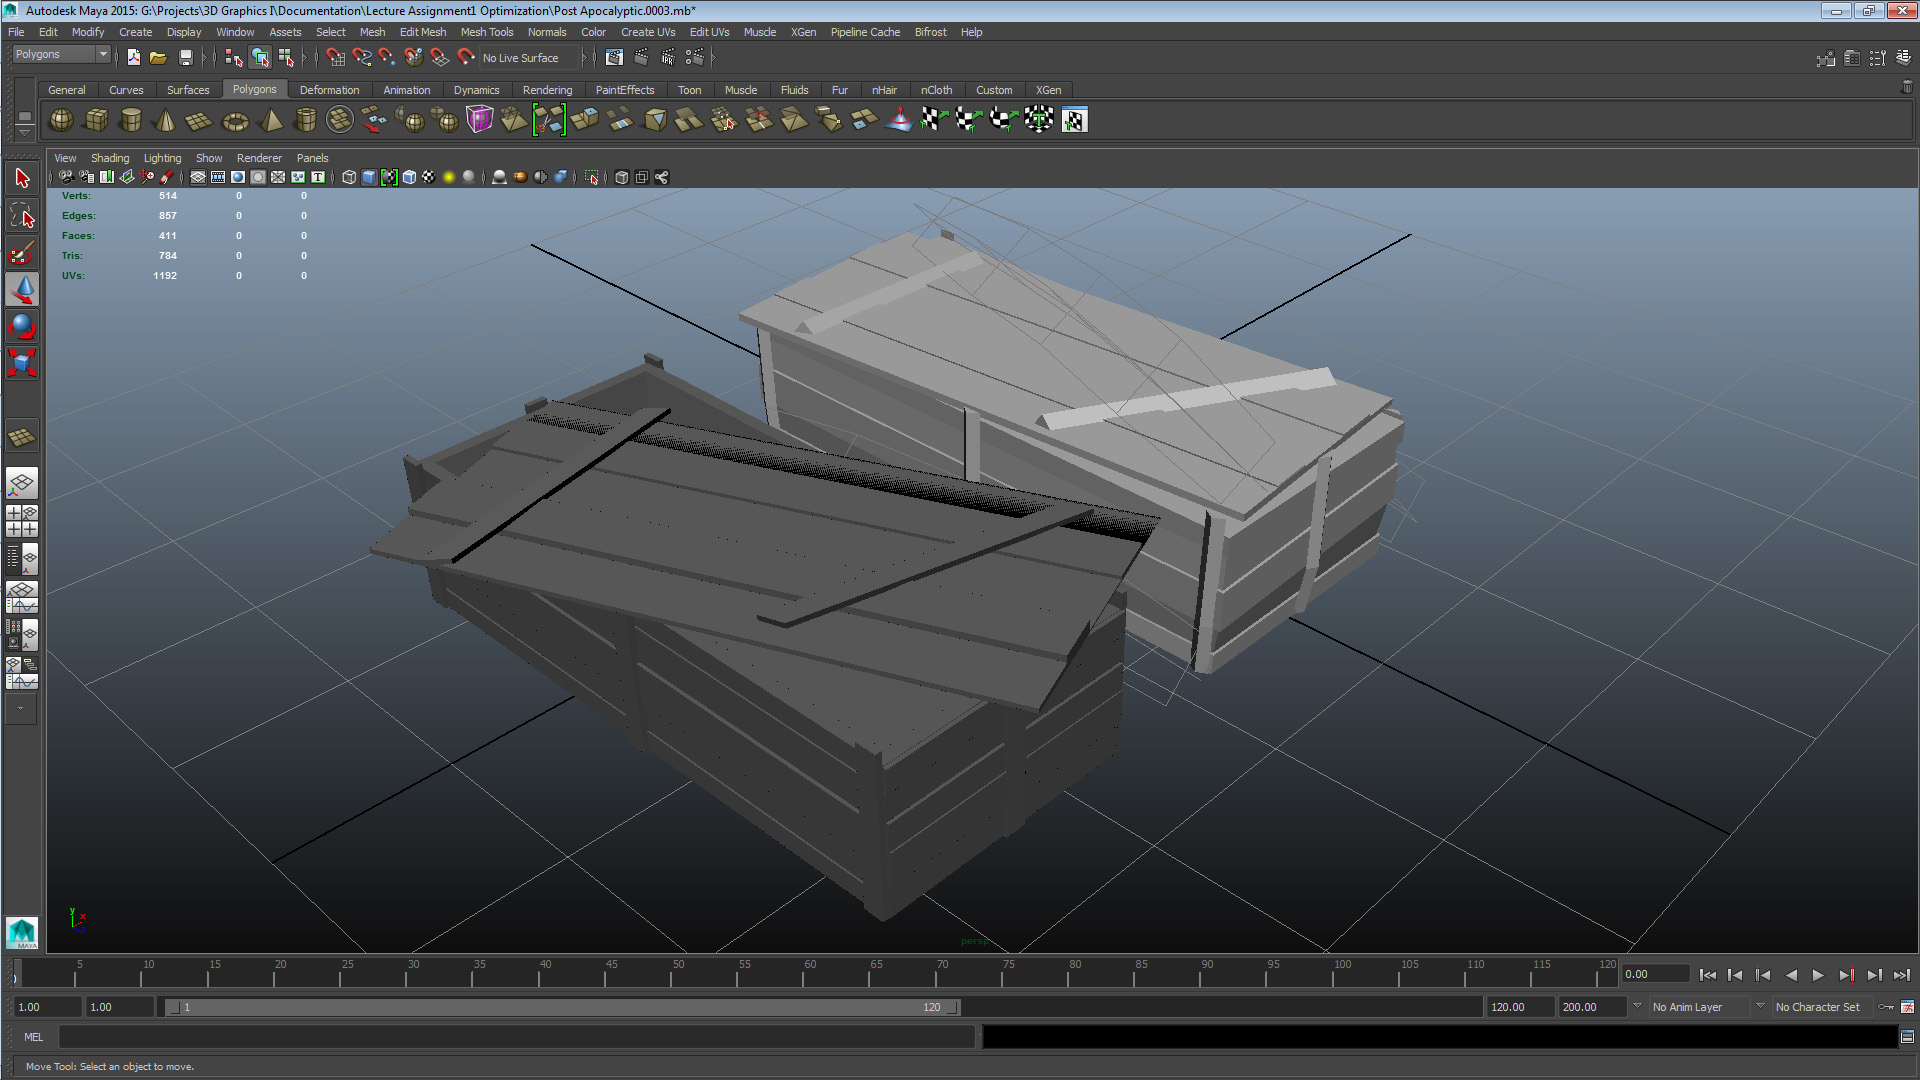The height and width of the screenshot is (1080, 1920).
Task: Open the Polygons menu set dropdown
Action: pos(61,54)
